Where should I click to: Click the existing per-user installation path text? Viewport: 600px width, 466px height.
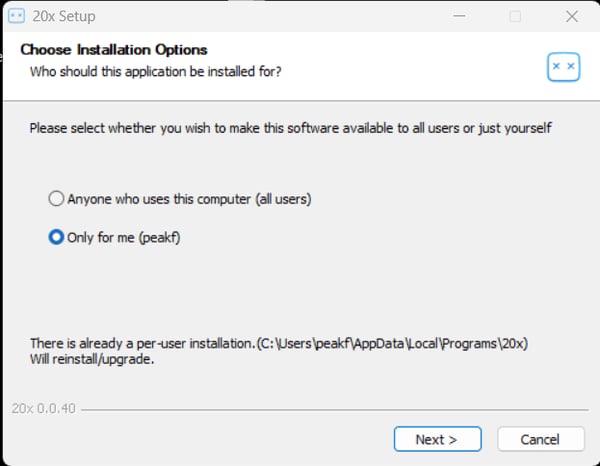tap(278, 343)
